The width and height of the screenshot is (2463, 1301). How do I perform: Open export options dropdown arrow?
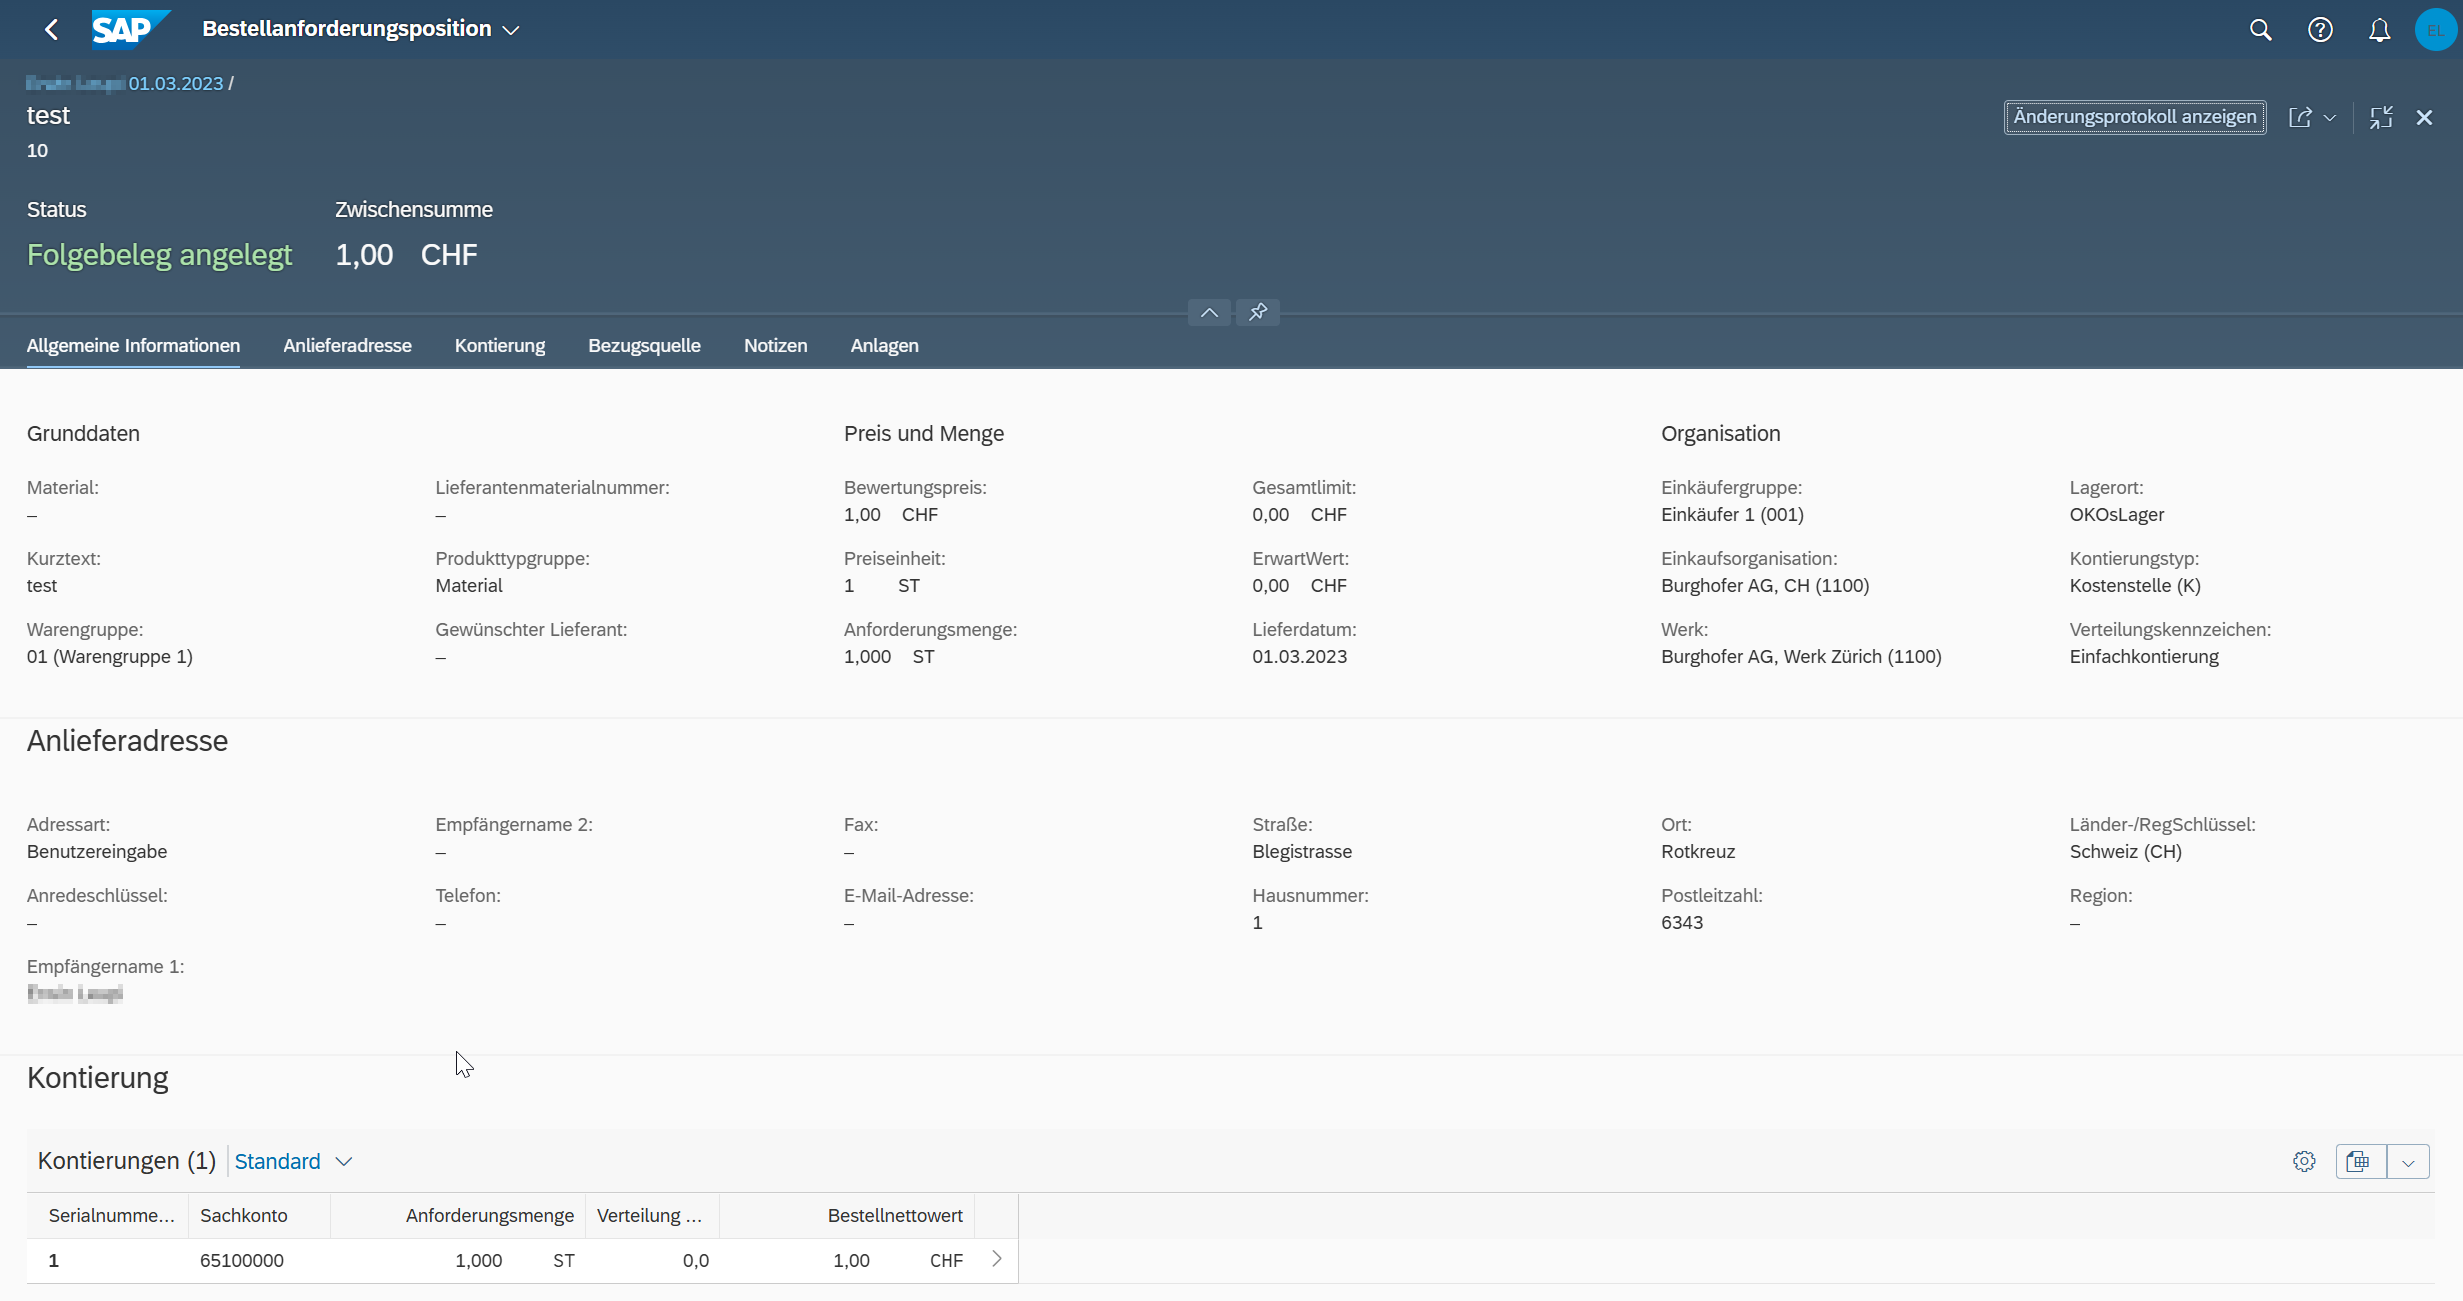[2408, 1162]
